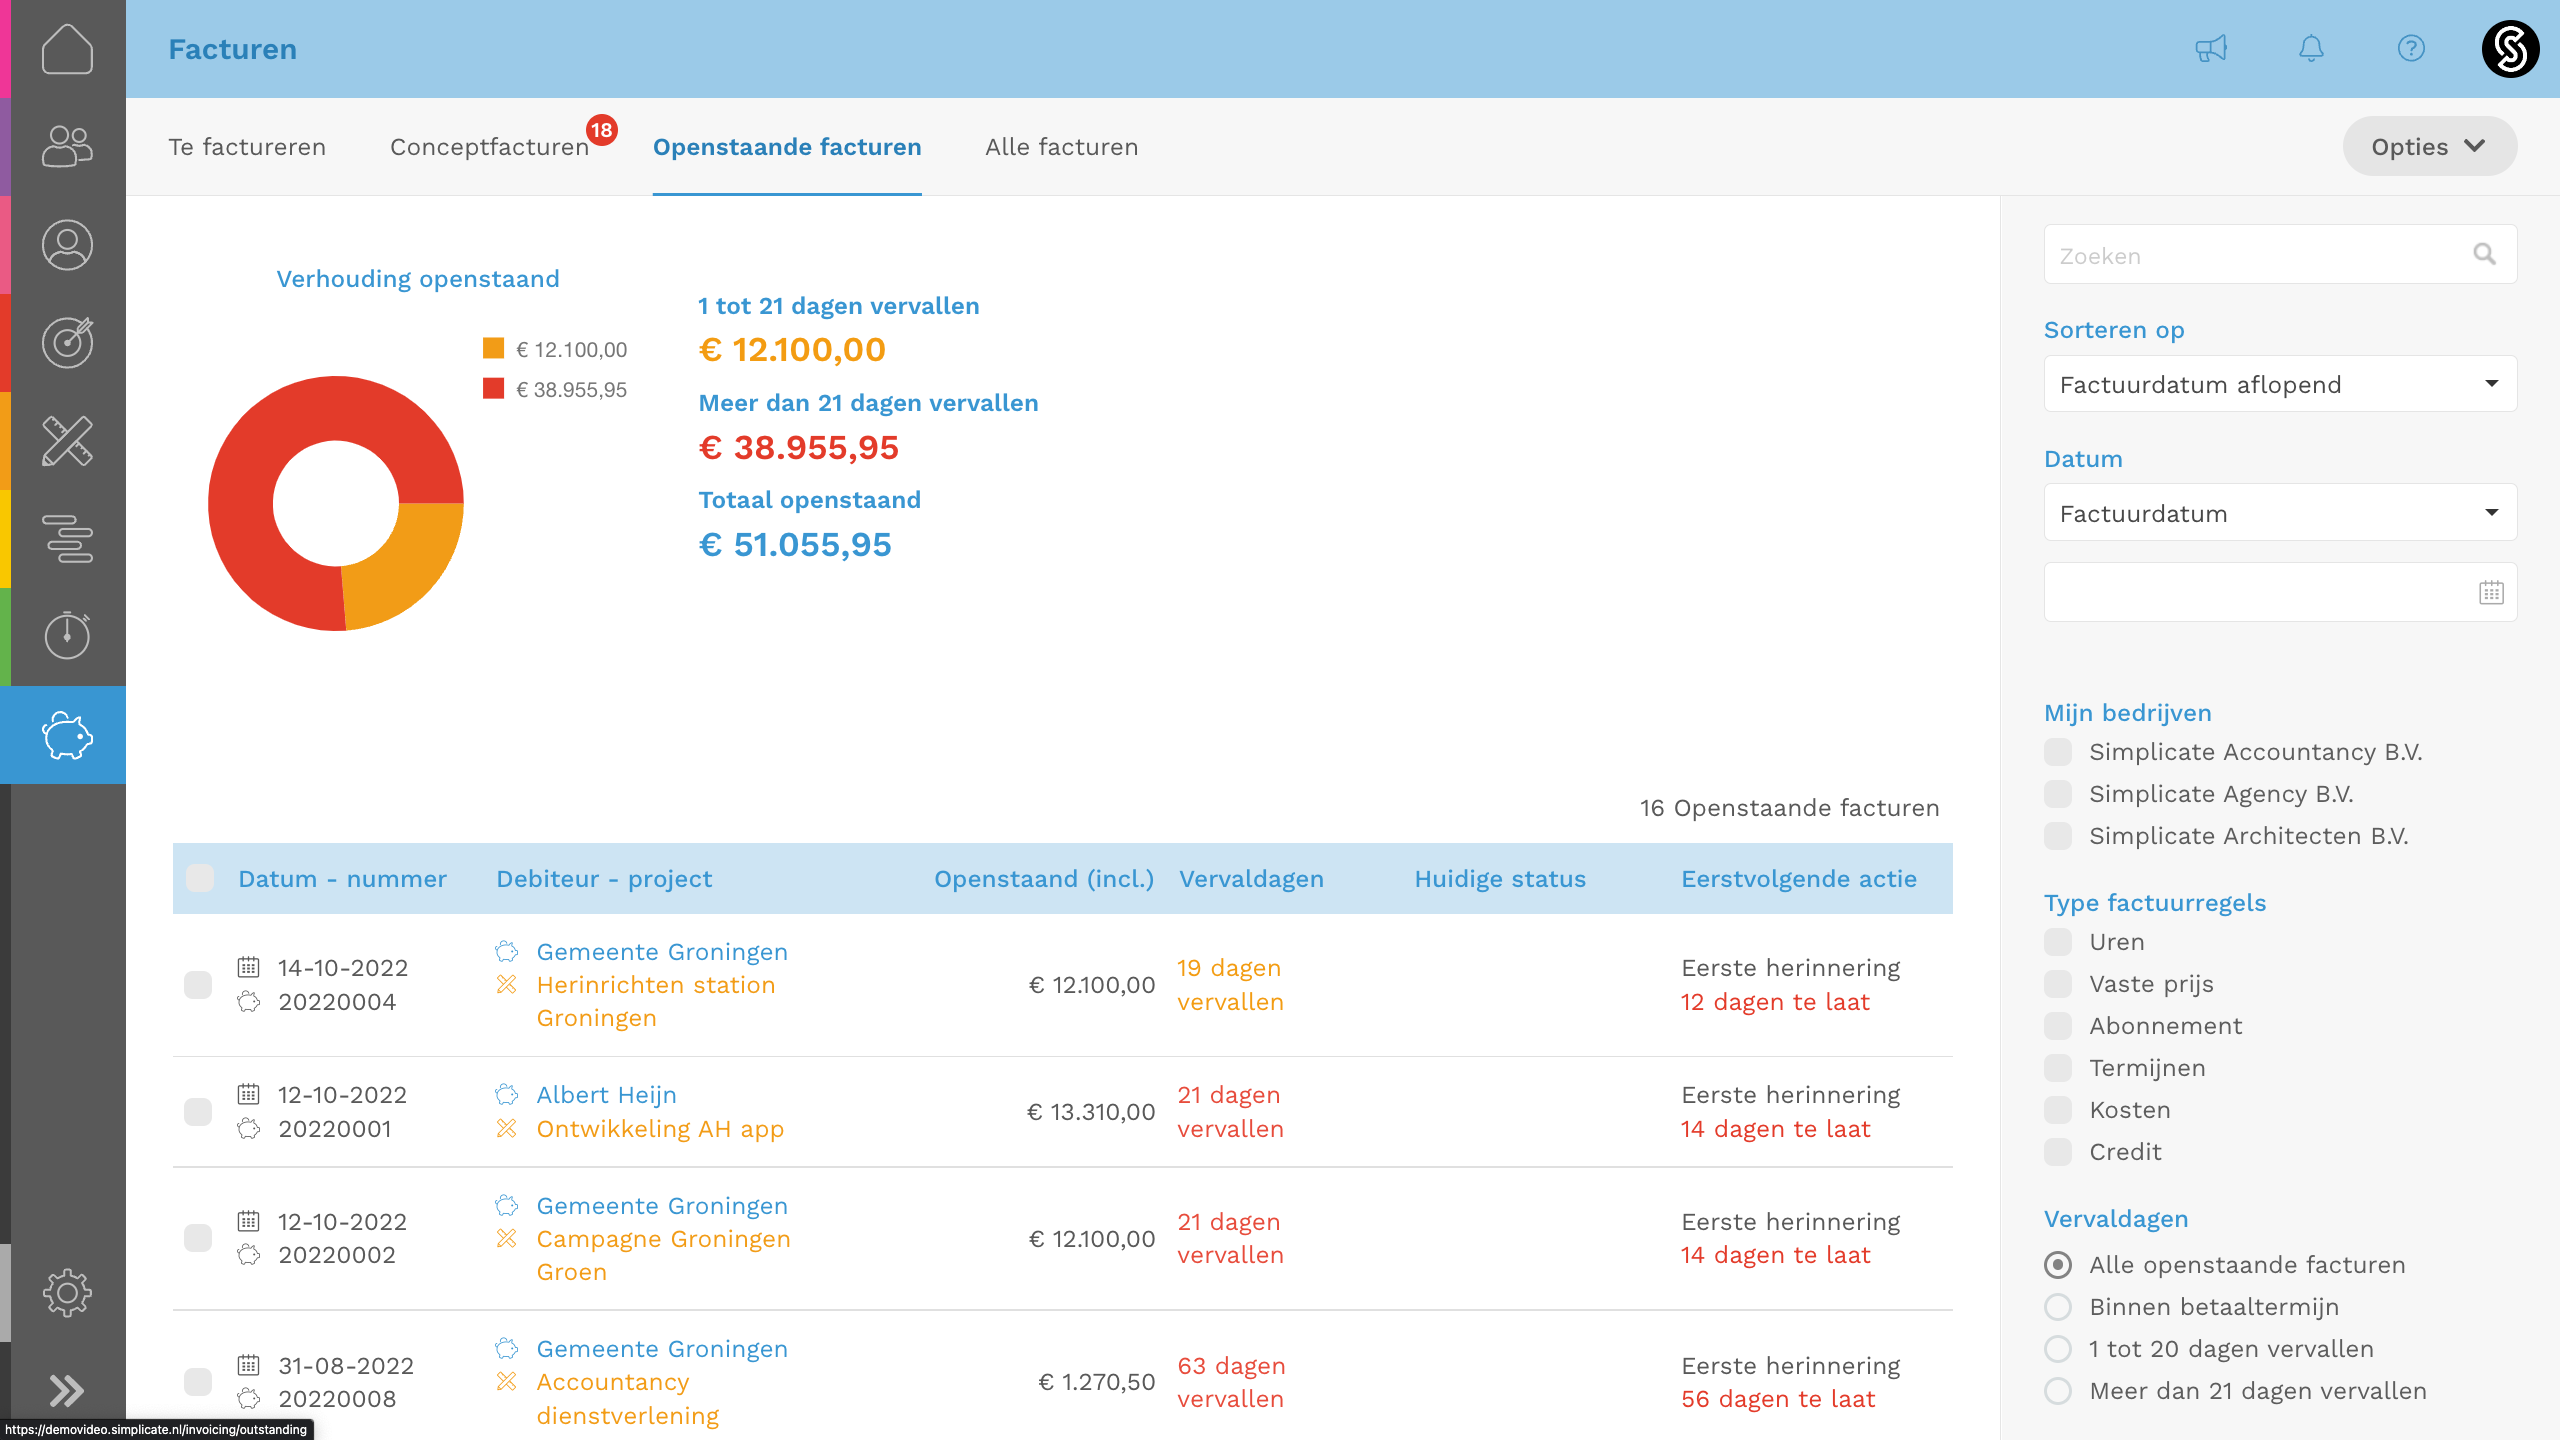Viewport: 2560px width, 1440px height.
Task: Open the projects ruler icon in sidebar
Action: click(64, 440)
